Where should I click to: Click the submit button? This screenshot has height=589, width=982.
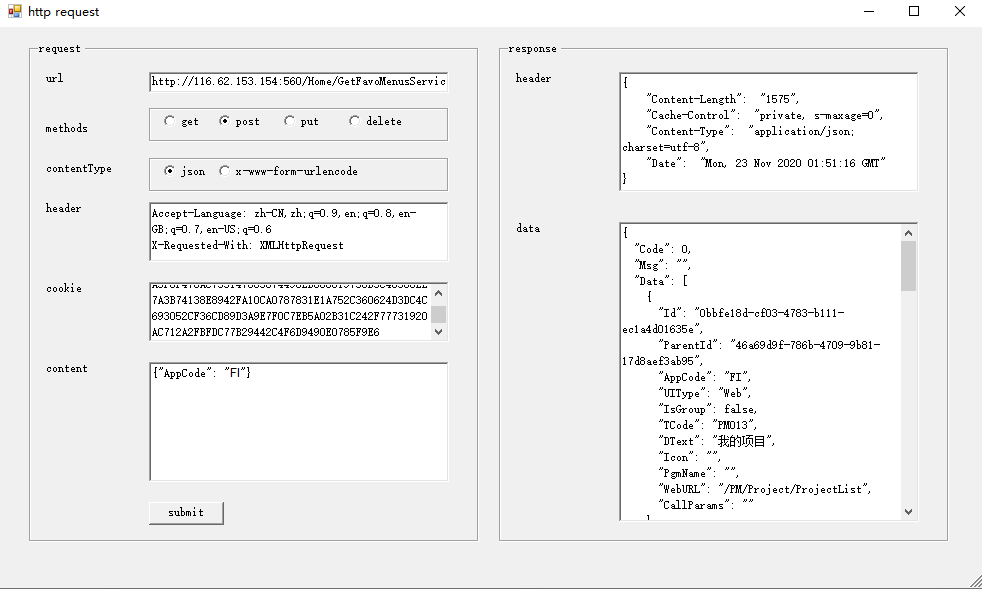click(x=186, y=512)
